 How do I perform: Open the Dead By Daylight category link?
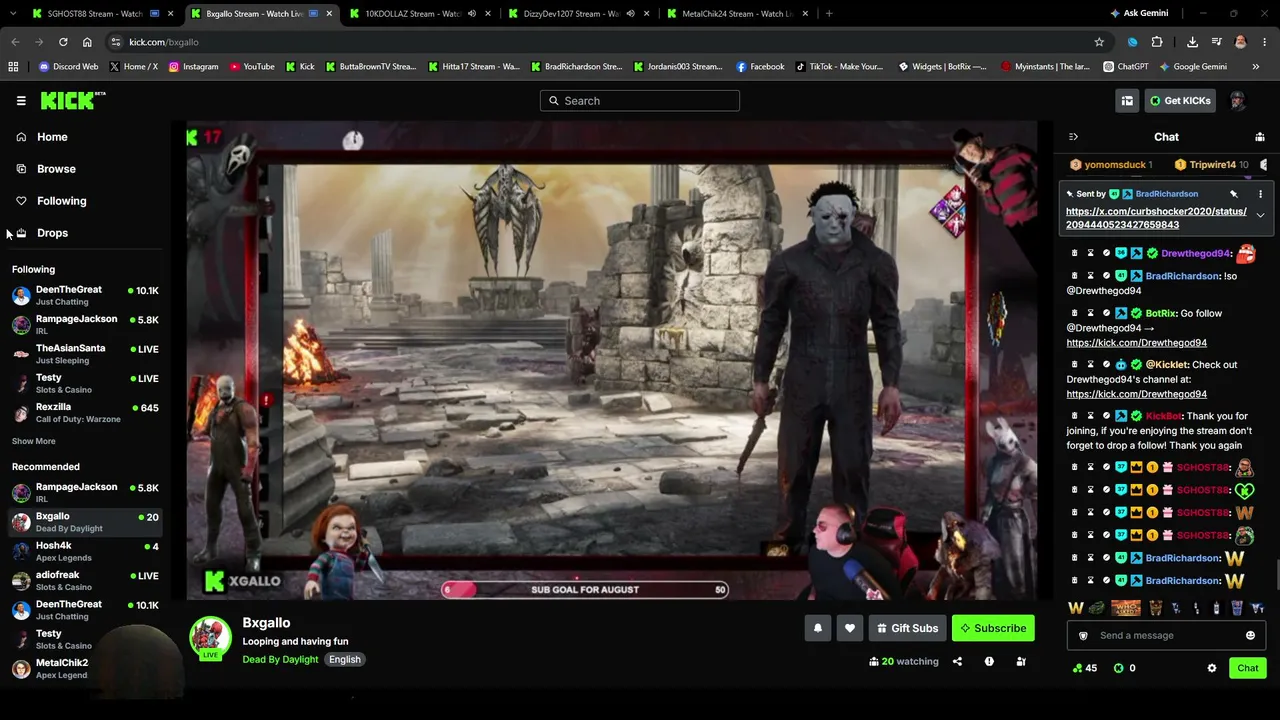pyautogui.click(x=280, y=659)
